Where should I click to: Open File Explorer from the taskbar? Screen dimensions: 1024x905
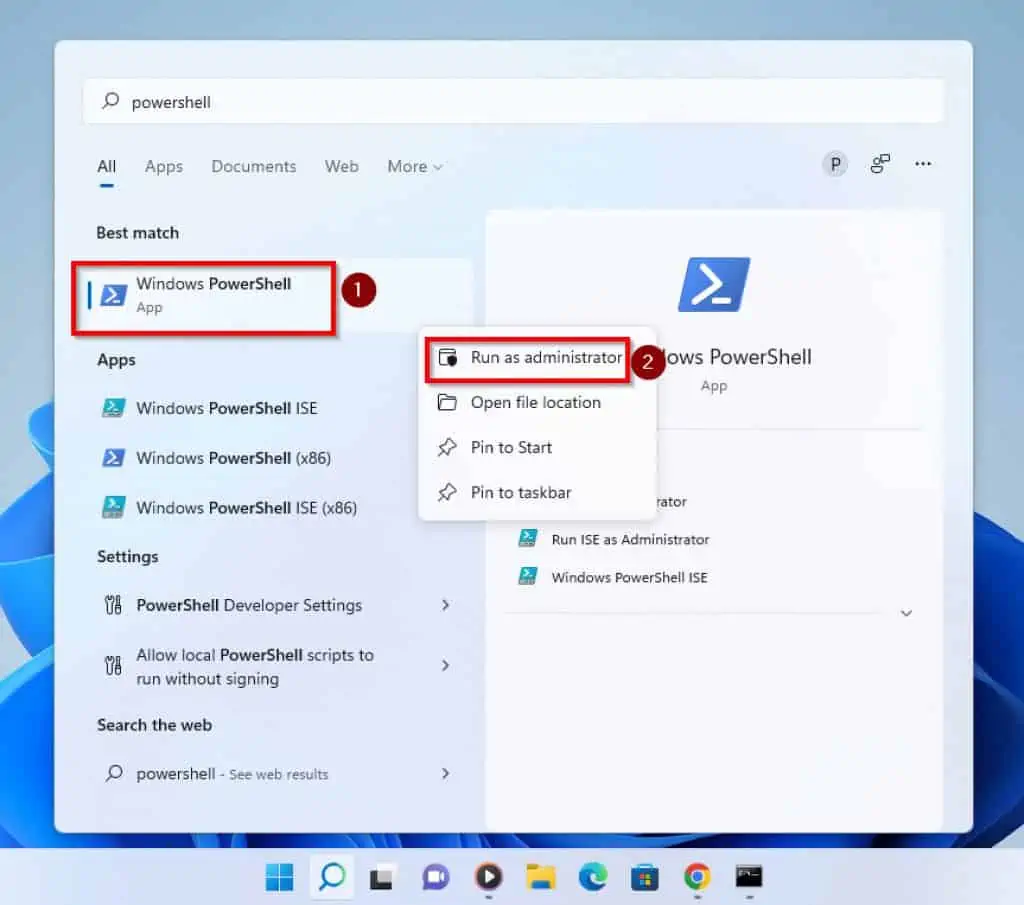[540, 877]
